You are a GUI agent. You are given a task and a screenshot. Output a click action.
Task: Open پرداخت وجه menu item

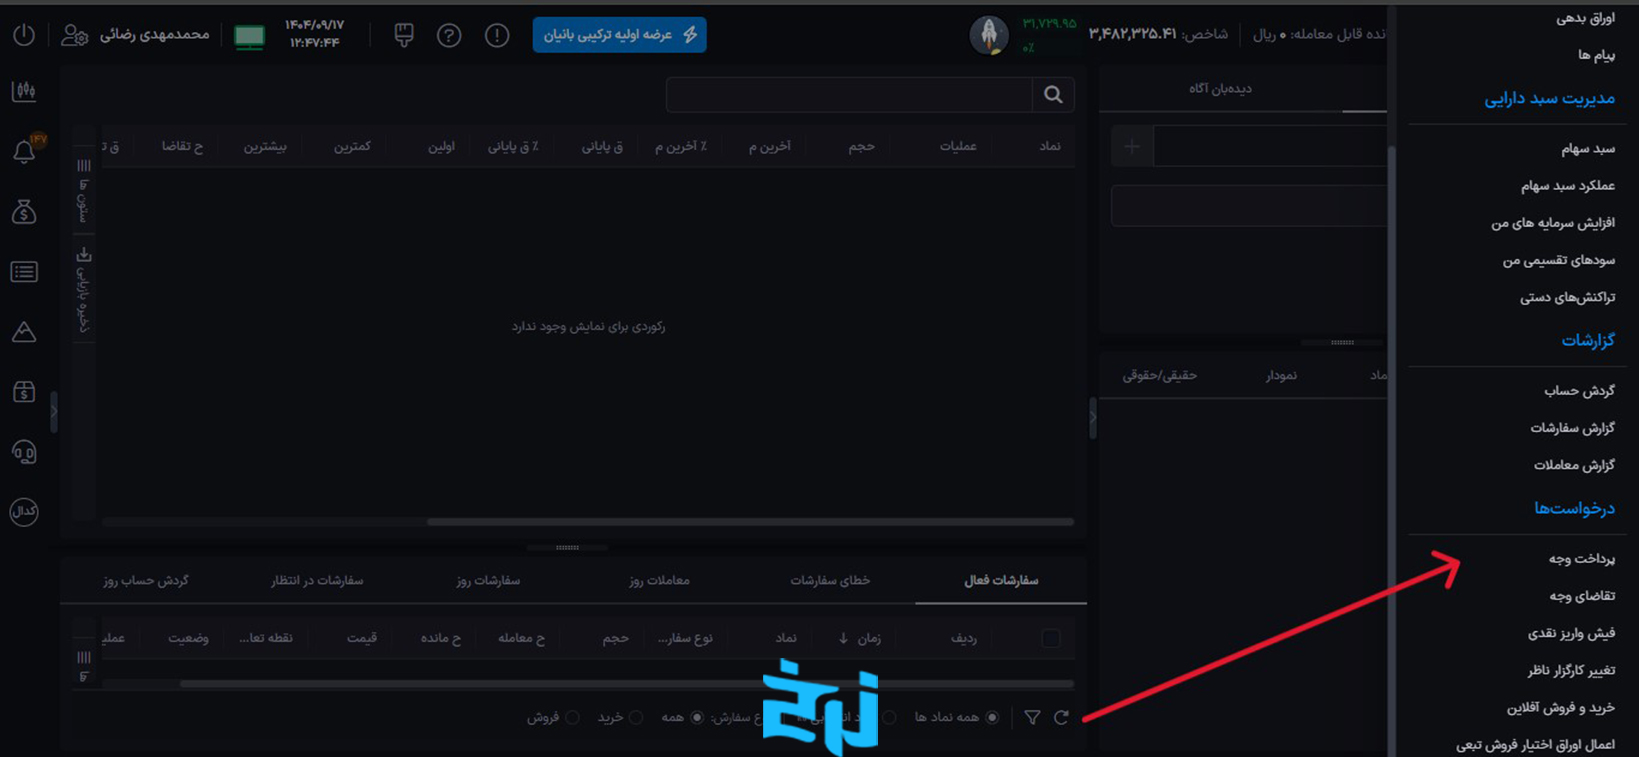[1582, 559]
